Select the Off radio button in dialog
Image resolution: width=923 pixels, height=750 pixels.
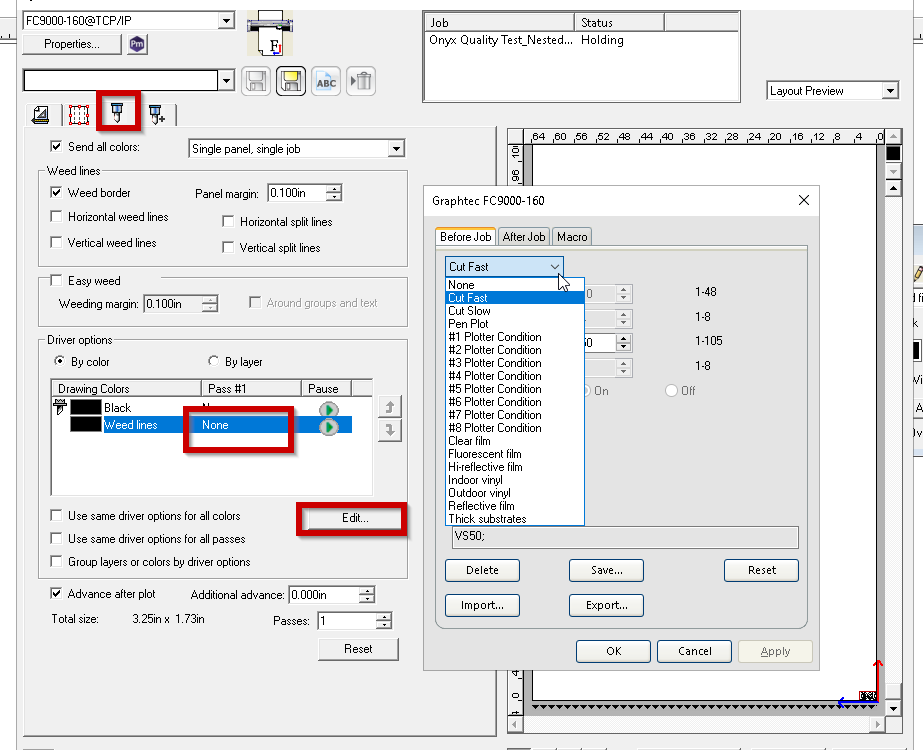click(x=671, y=390)
